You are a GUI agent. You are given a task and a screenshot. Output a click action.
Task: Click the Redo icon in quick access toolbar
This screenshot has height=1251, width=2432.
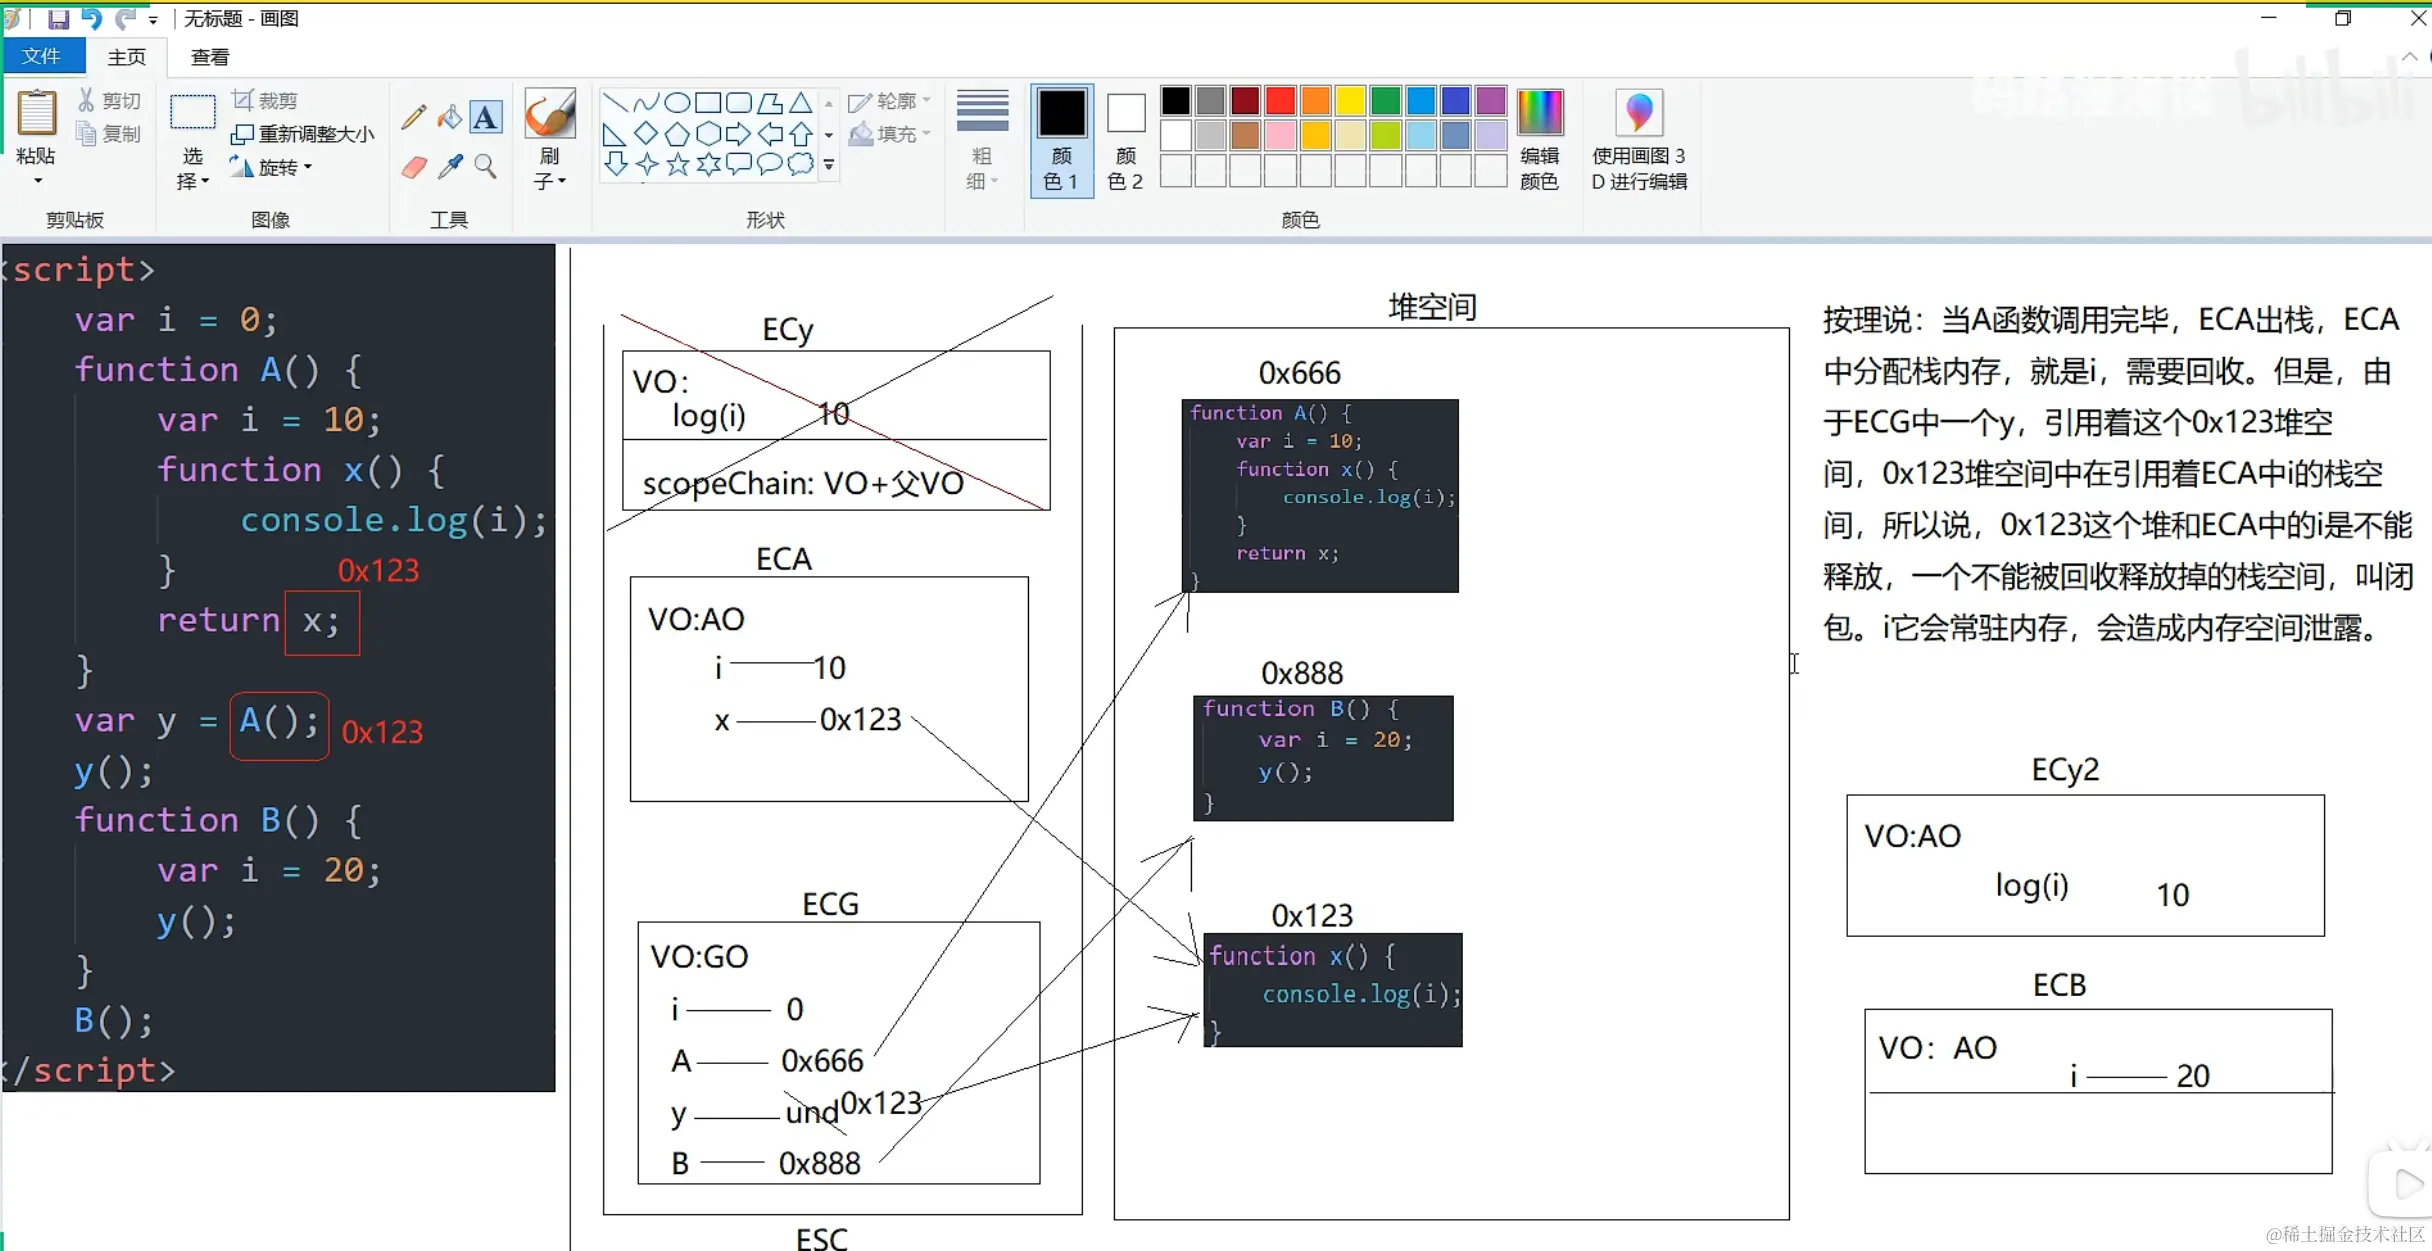pyautogui.click(x=125, y=18)
